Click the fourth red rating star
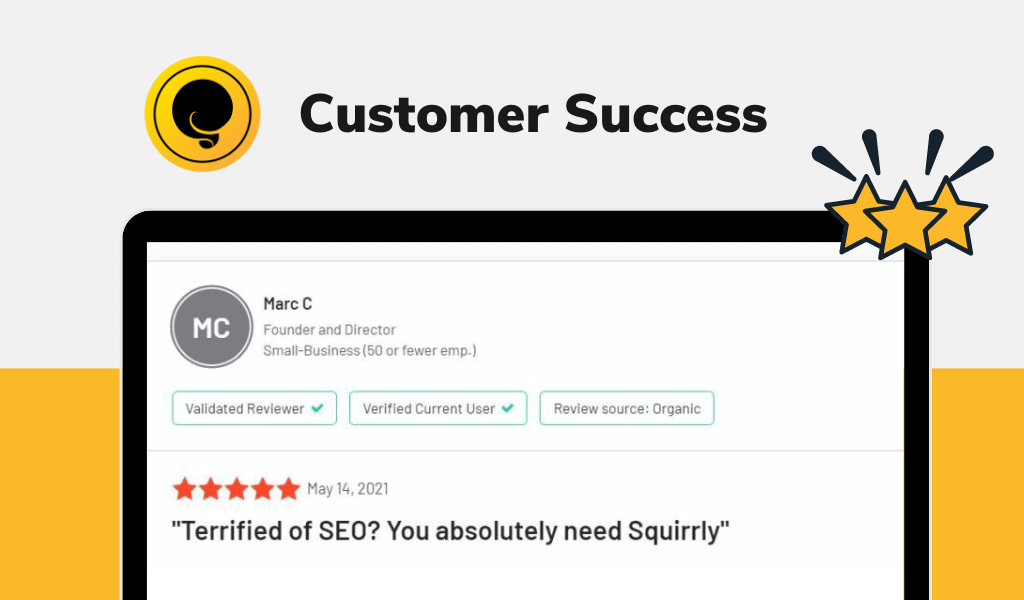Screen dimensions: 1024x600 tap(263, 488)
